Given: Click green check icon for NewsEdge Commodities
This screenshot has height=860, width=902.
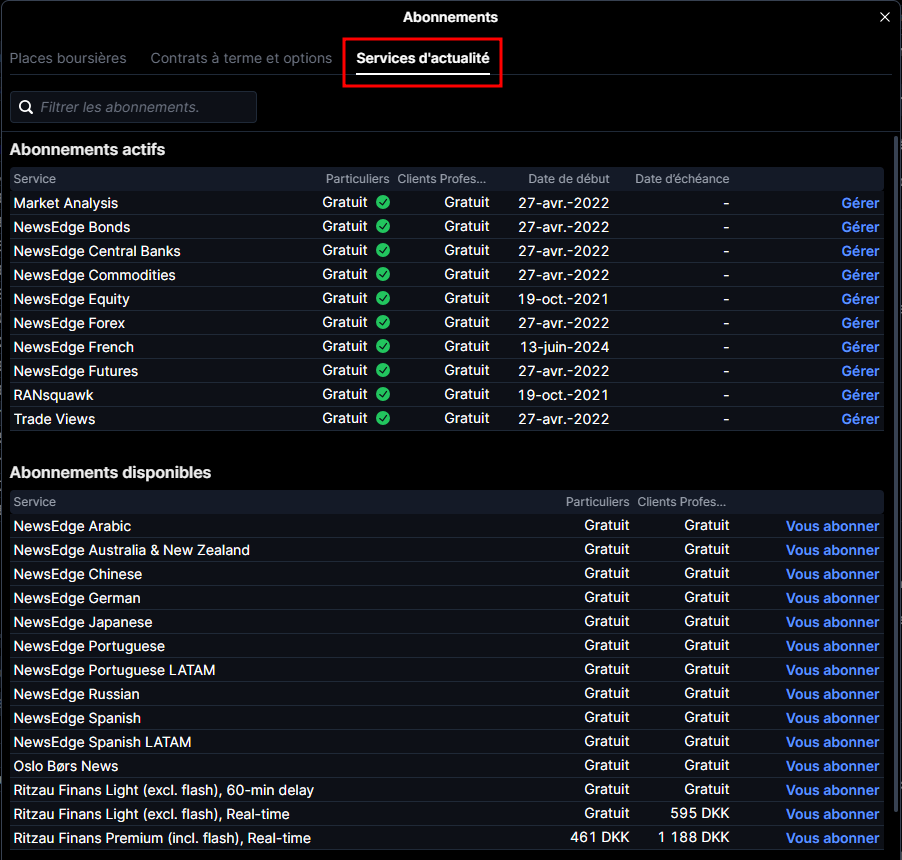Looking at the screenshot, I should click(383, 274).
